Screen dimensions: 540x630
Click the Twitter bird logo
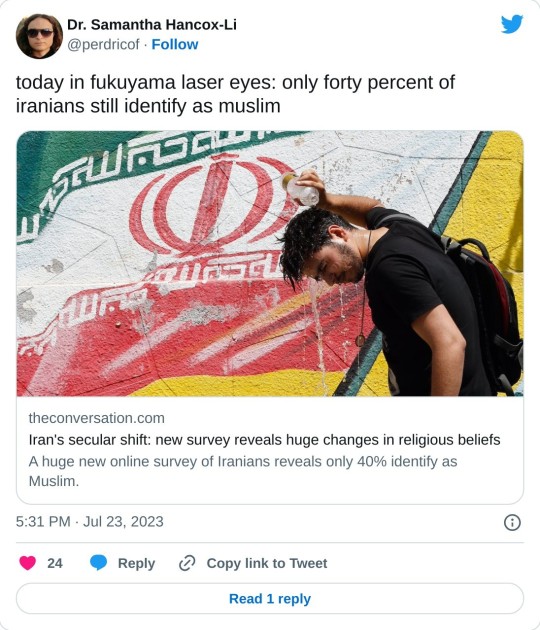tap(512, 24)
